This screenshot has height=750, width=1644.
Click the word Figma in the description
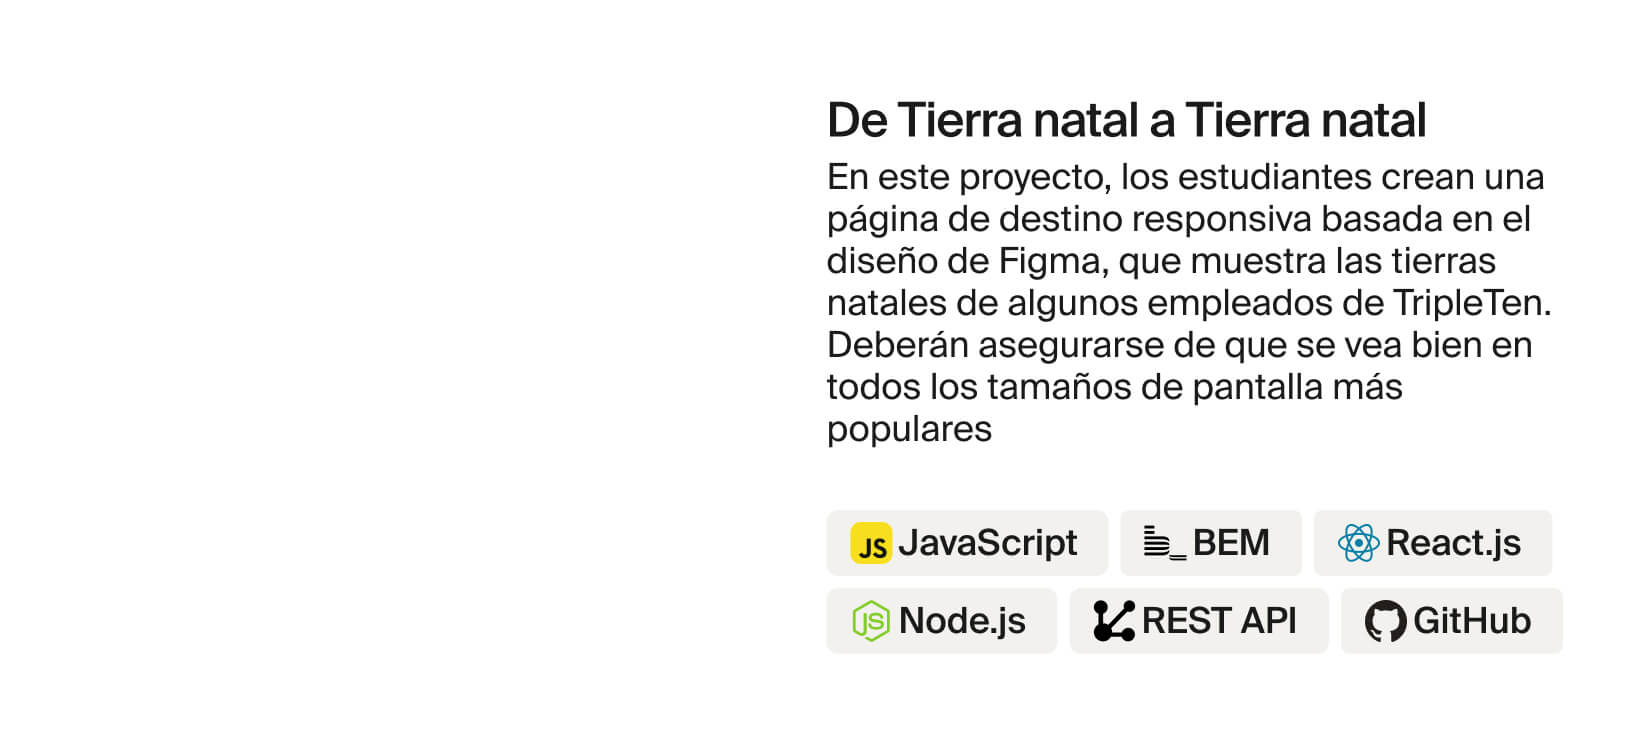[1051, 261]
